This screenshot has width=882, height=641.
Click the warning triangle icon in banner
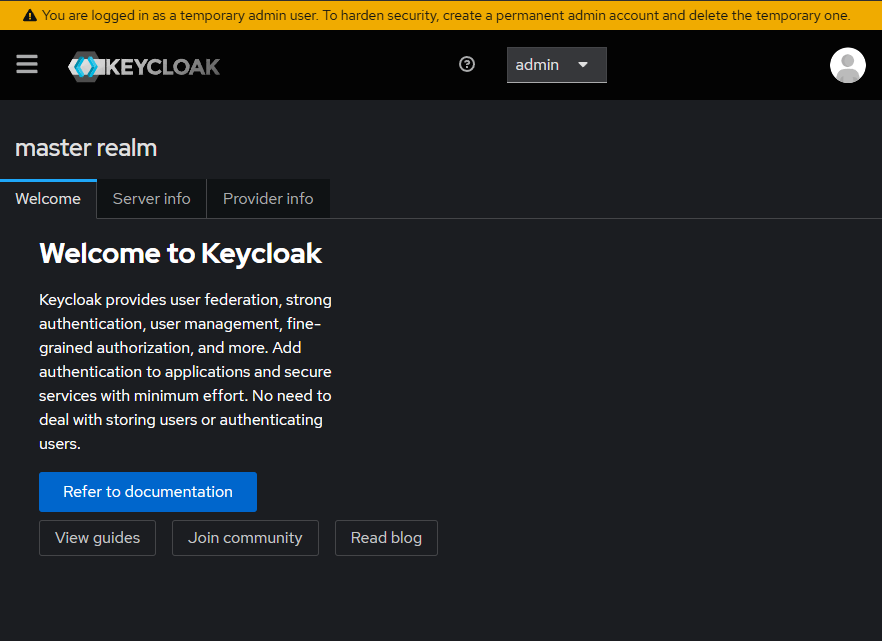coord(30,16)
